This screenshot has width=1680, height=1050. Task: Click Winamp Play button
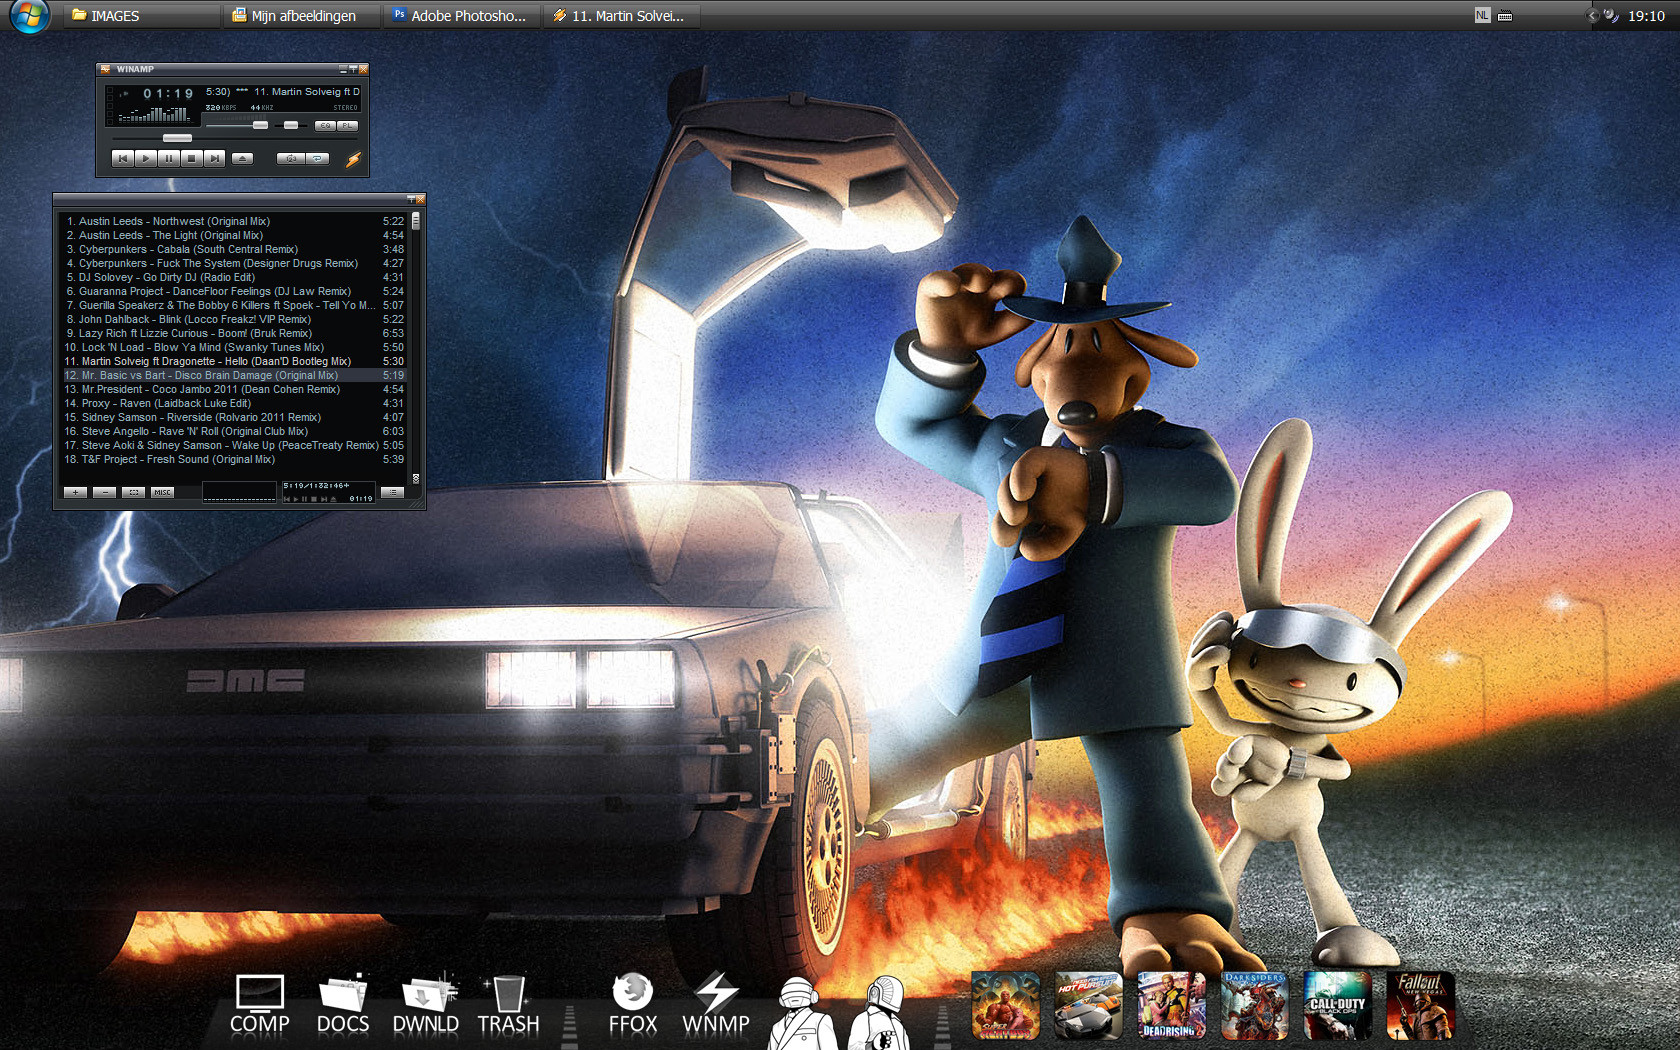[145, 158]
